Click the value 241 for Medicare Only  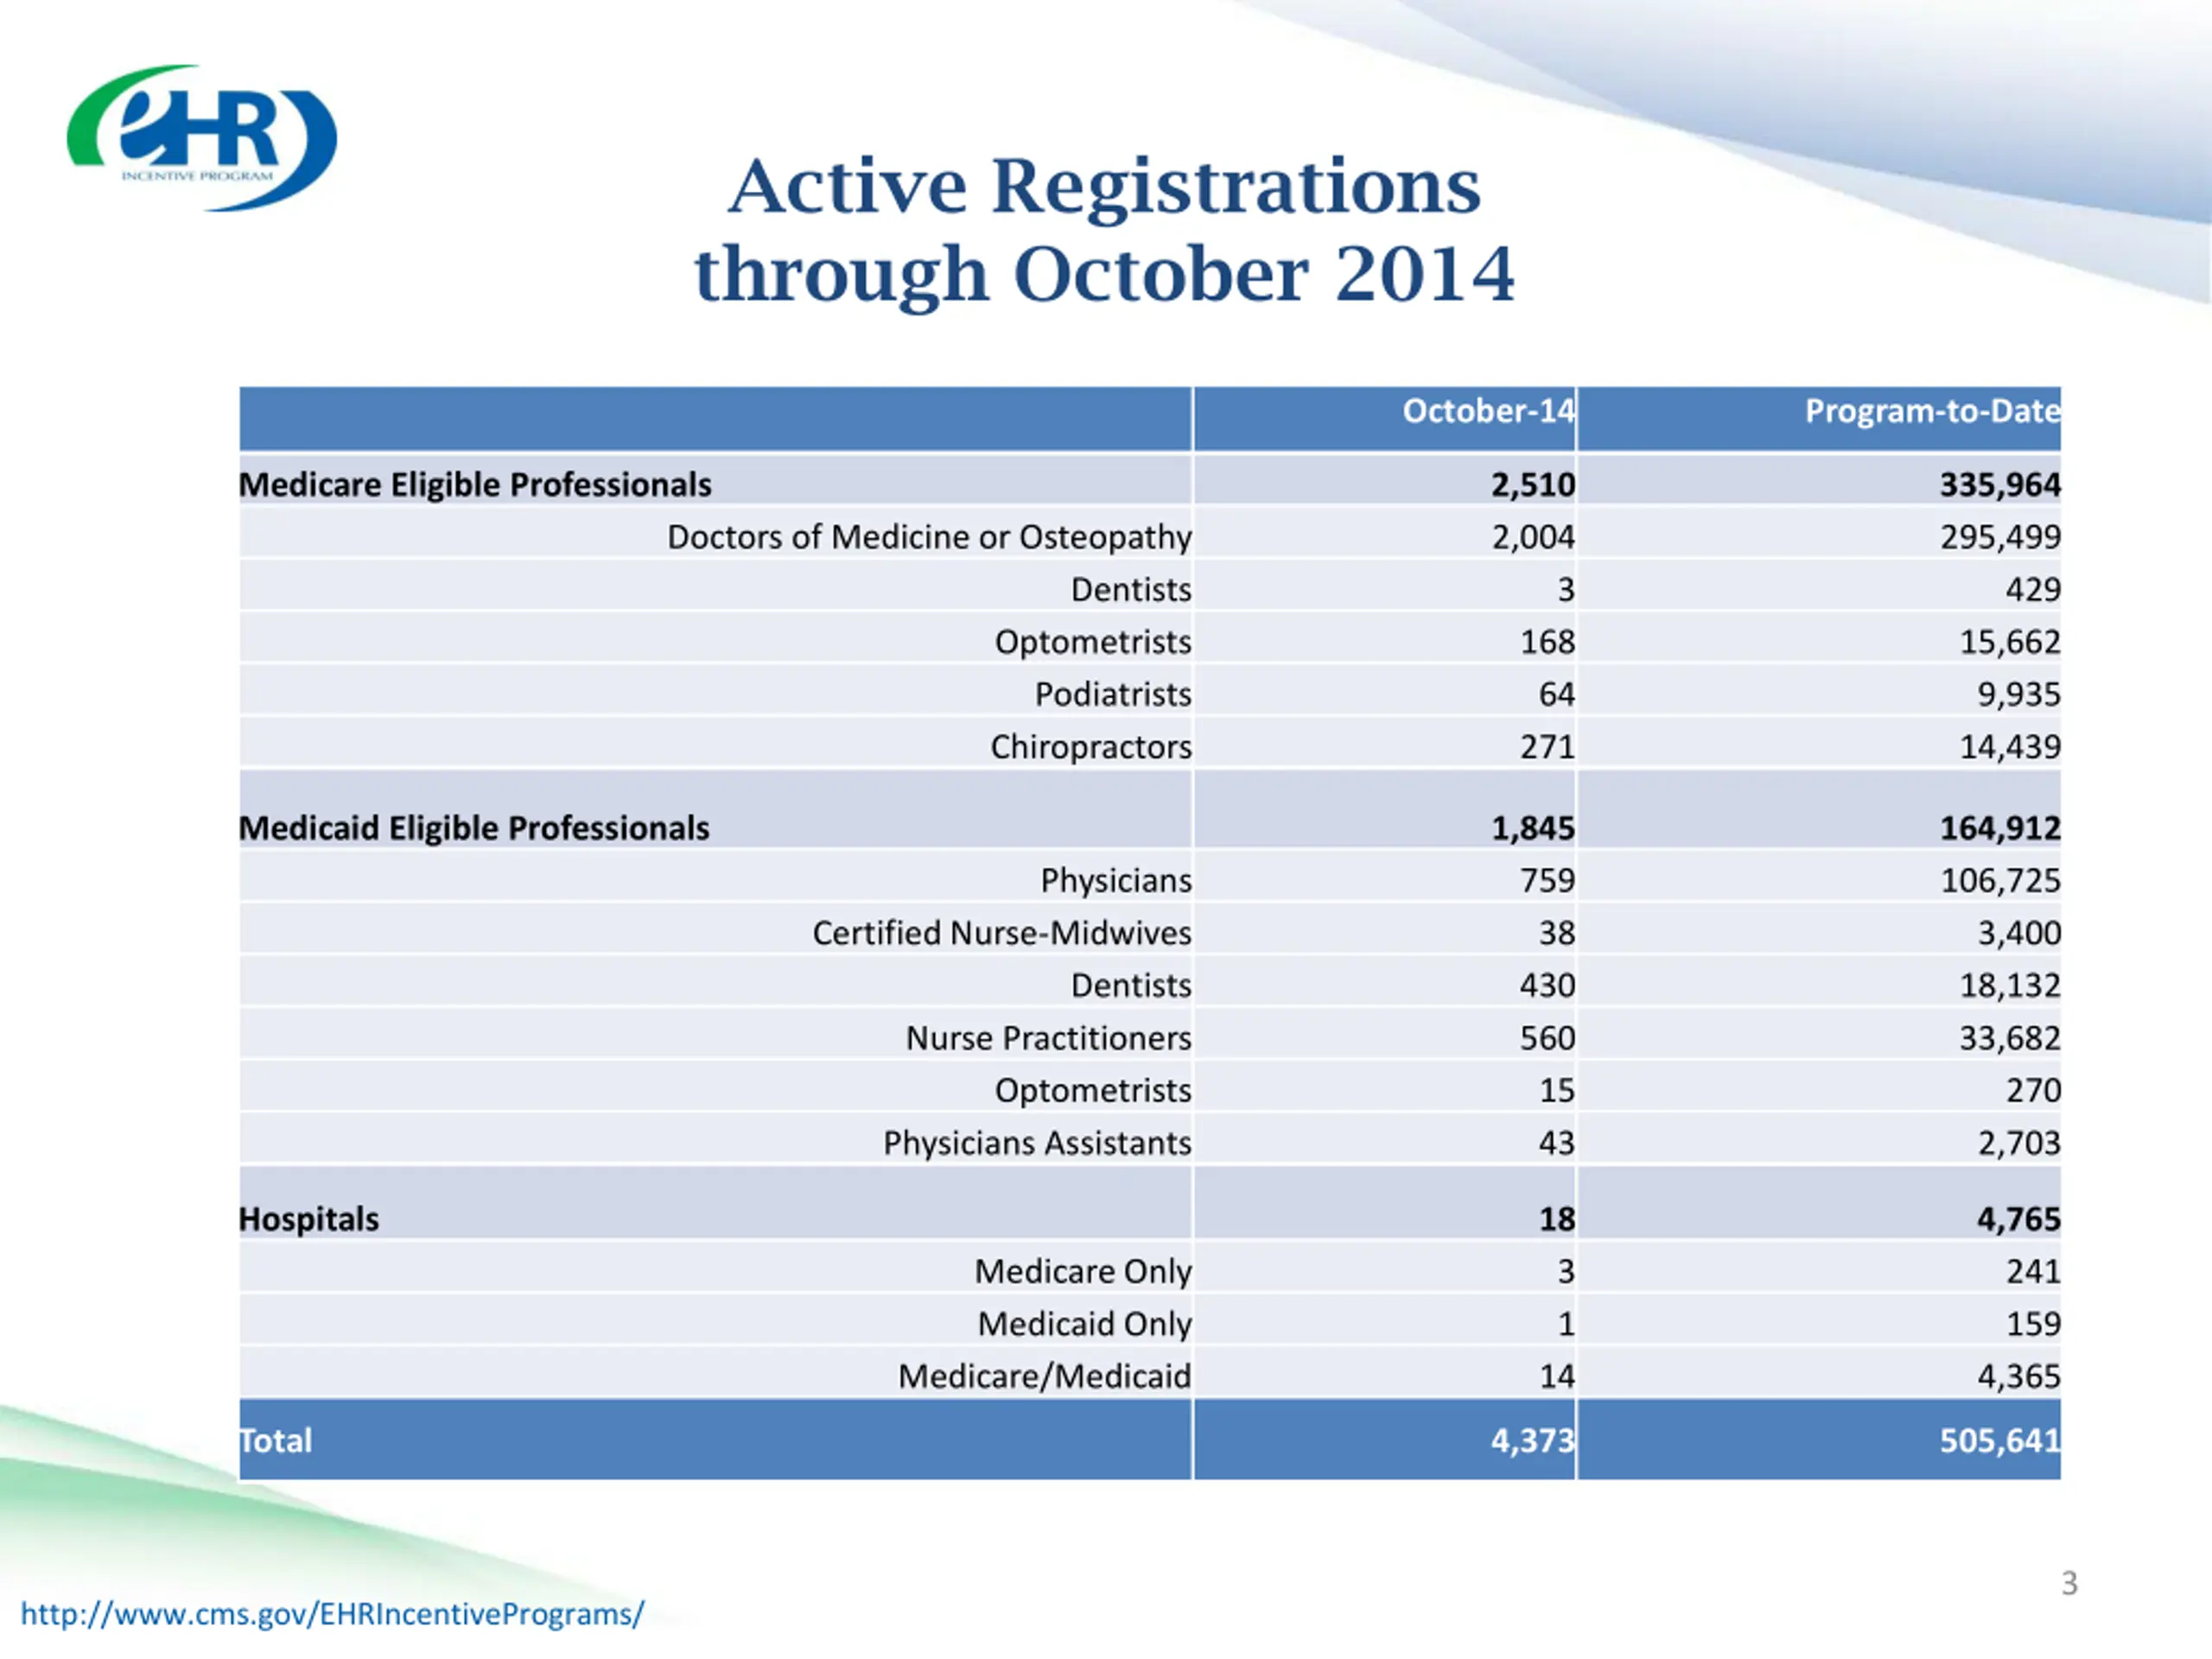tap(2033, 1271)
